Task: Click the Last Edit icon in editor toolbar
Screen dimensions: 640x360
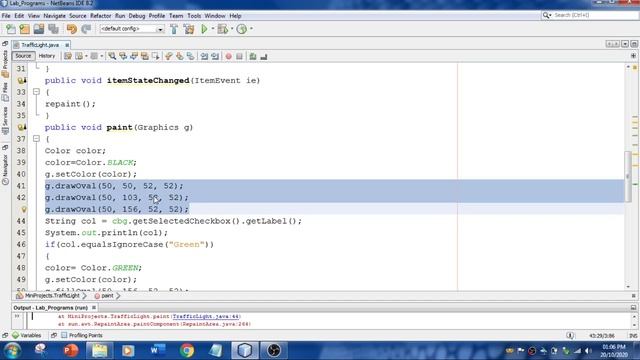Action: (68, 56)
